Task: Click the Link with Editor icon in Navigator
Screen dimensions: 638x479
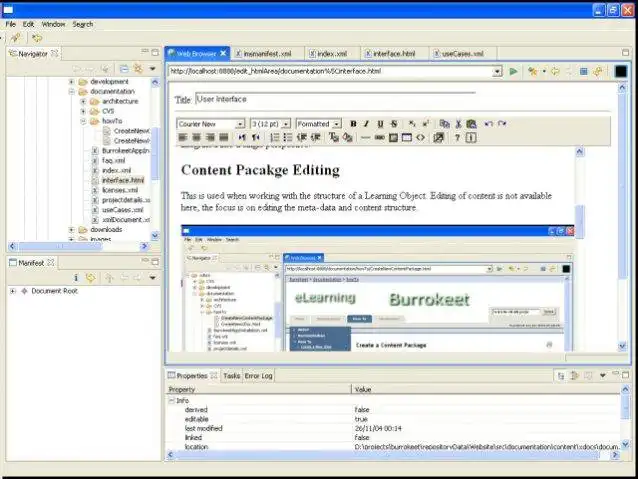Action: [x=138, y=69]
